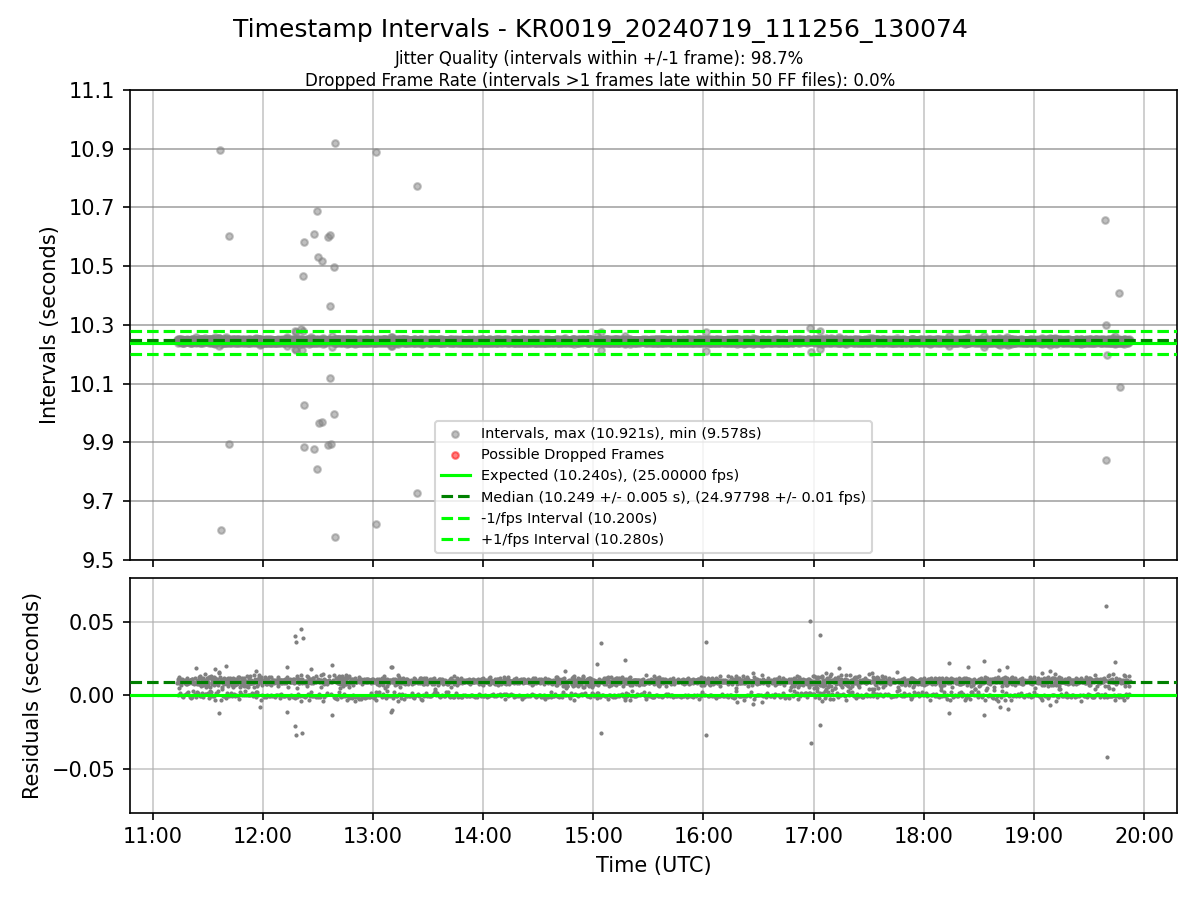Screen dimensions: 1200x900
Task: Click the 11:00 time tick label
Action: 153,835
